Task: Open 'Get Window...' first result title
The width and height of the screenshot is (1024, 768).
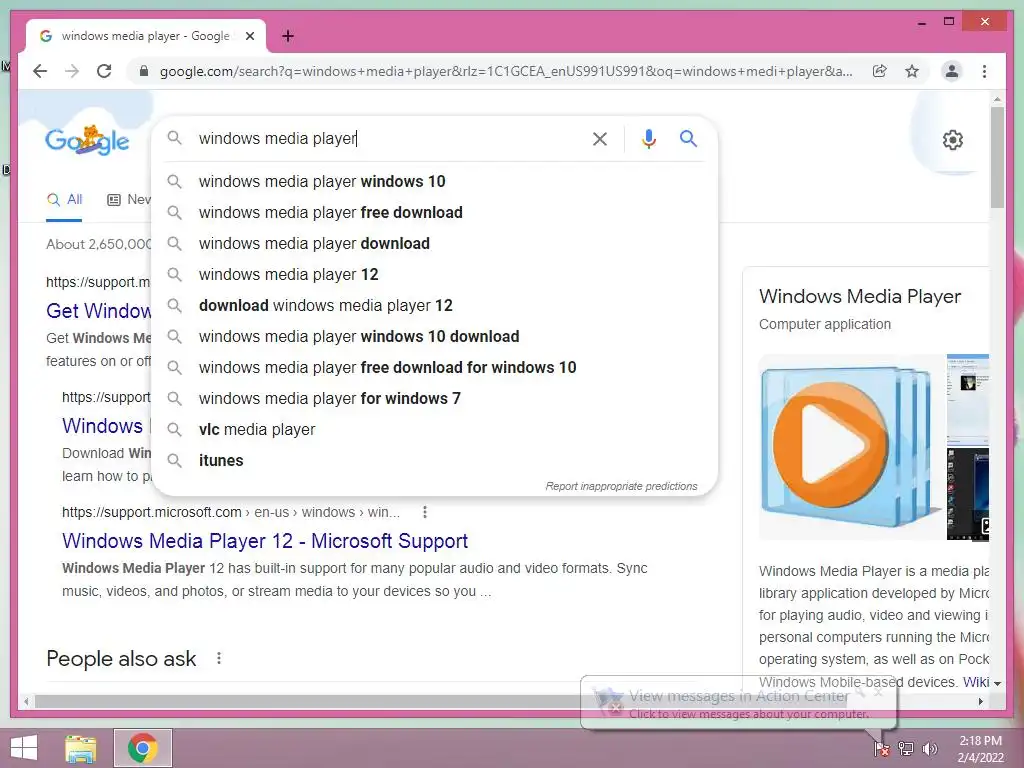Action: coord(99,311)
